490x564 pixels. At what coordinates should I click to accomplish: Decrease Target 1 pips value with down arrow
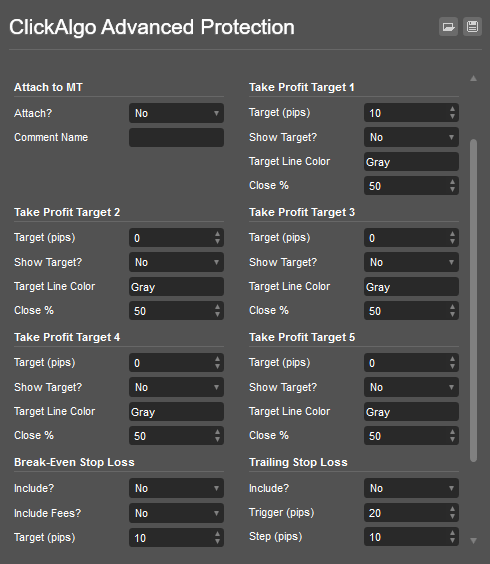[452, 117]
